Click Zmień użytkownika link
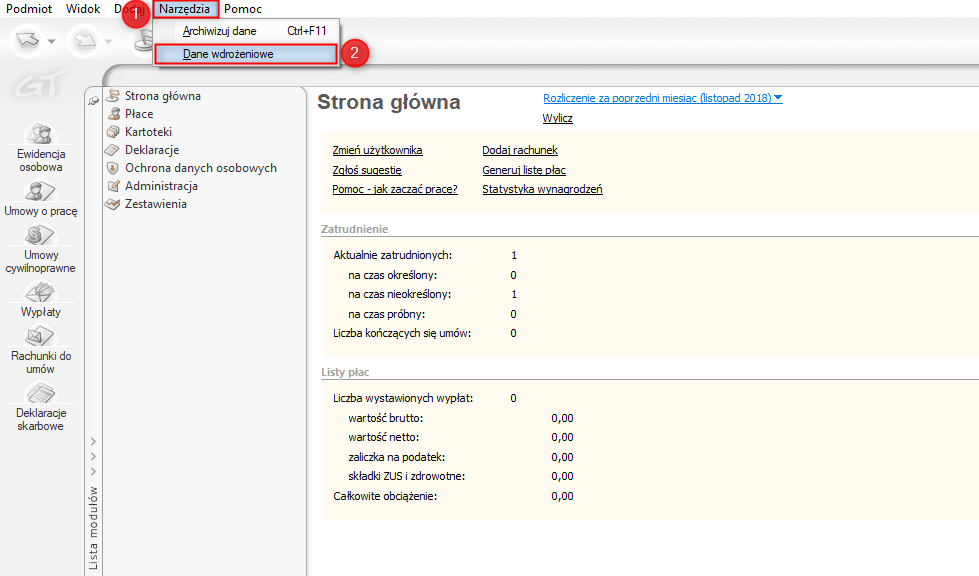This screenshot has height=576, width=979. click(377, 150)
